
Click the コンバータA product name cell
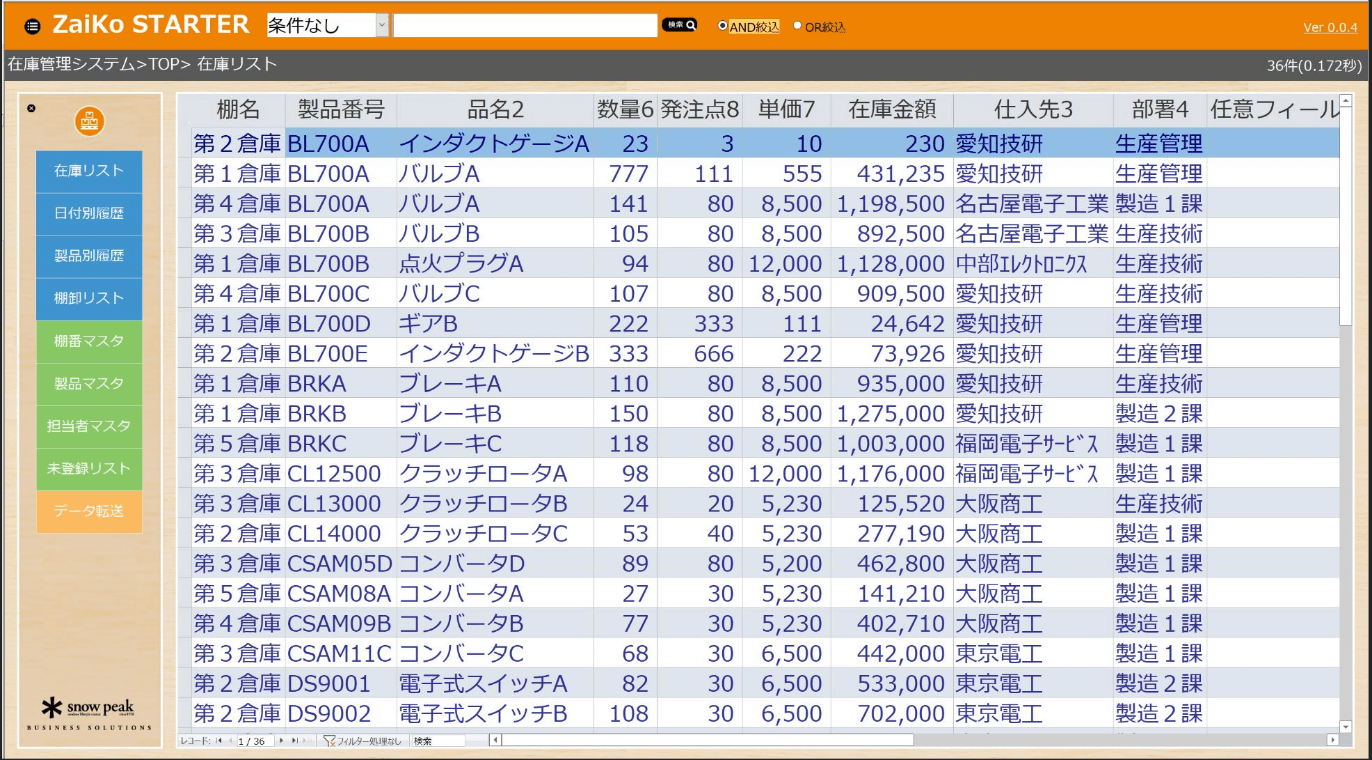495,593
